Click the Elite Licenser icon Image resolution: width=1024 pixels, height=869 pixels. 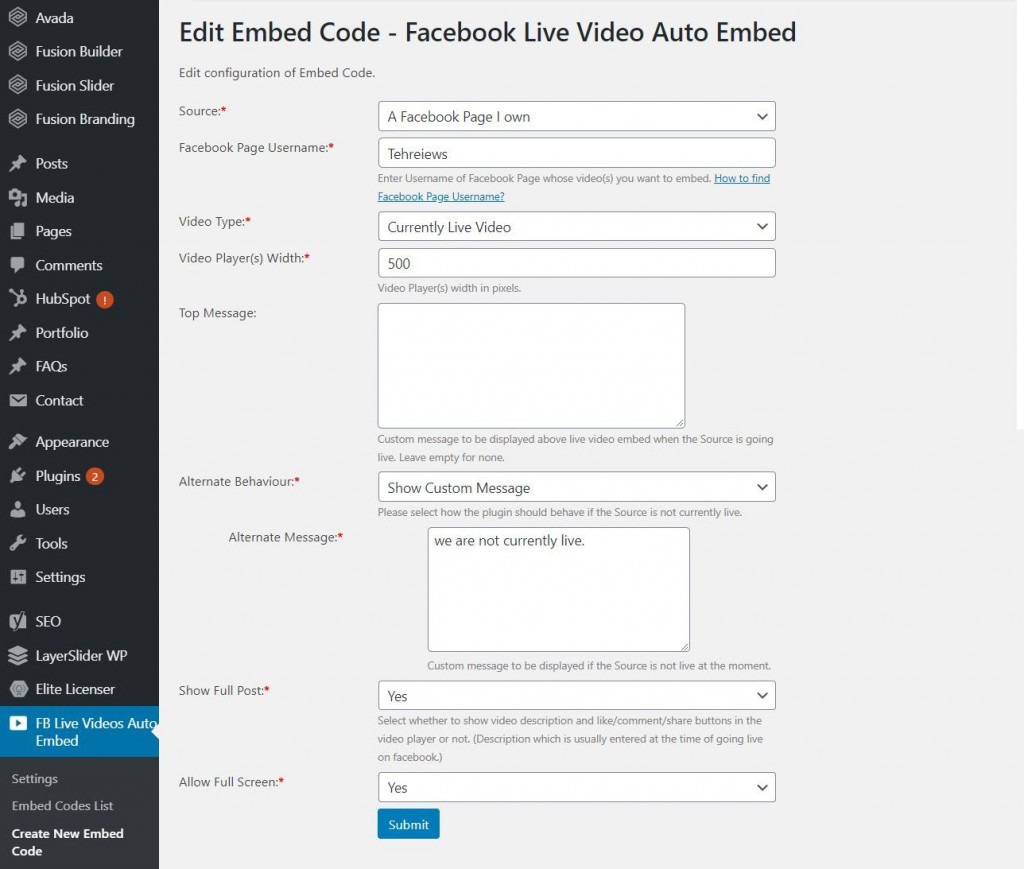19,689
